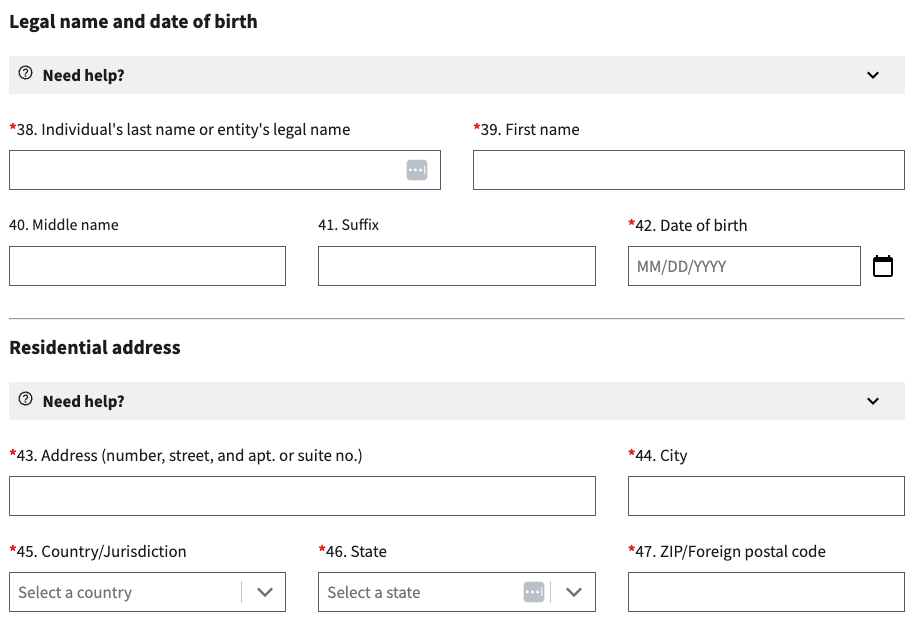Viewport: 922px width, 637px height.
Task: Open the State dropdown arrow
Action: click(573, 592)
